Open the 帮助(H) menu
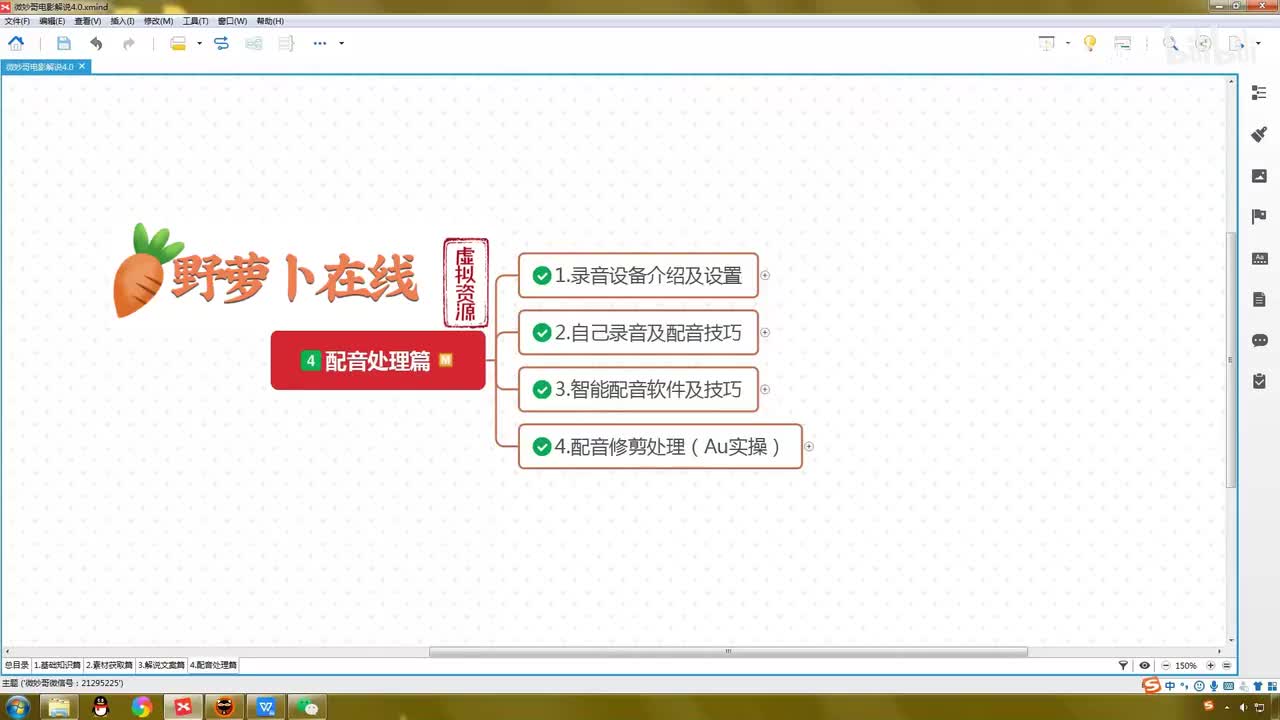 [x=270, y=21]
